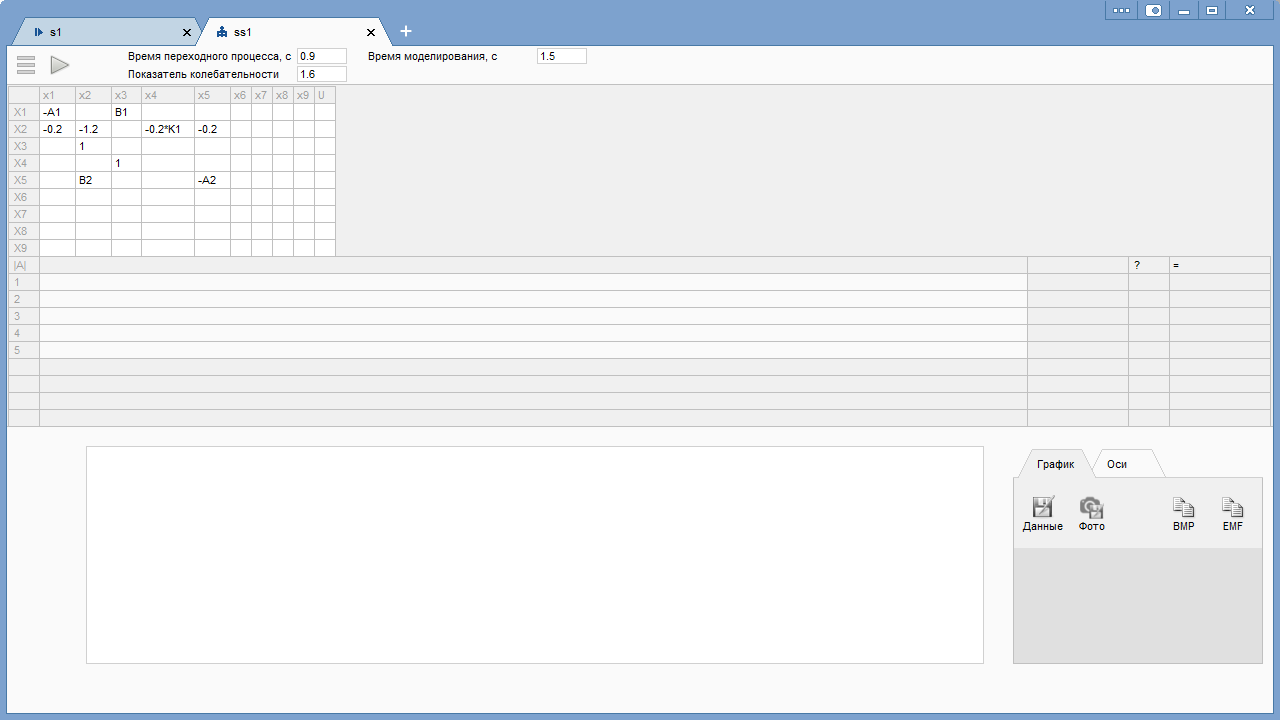
Task: Open the График tab
Action: click(1055, 464)
